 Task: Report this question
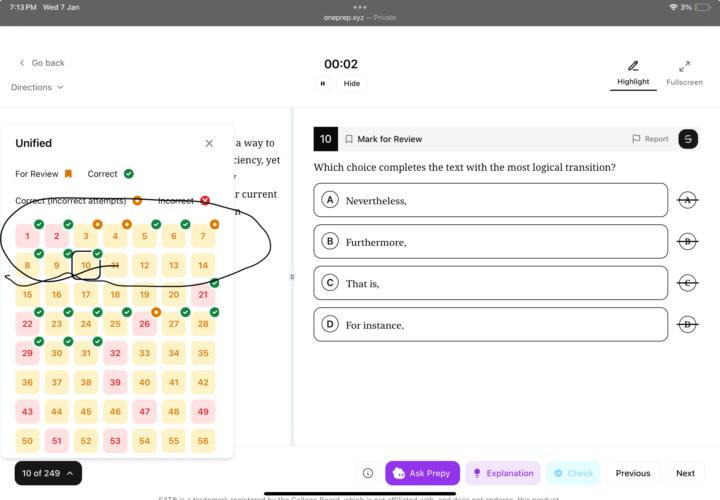pos(650,139)
